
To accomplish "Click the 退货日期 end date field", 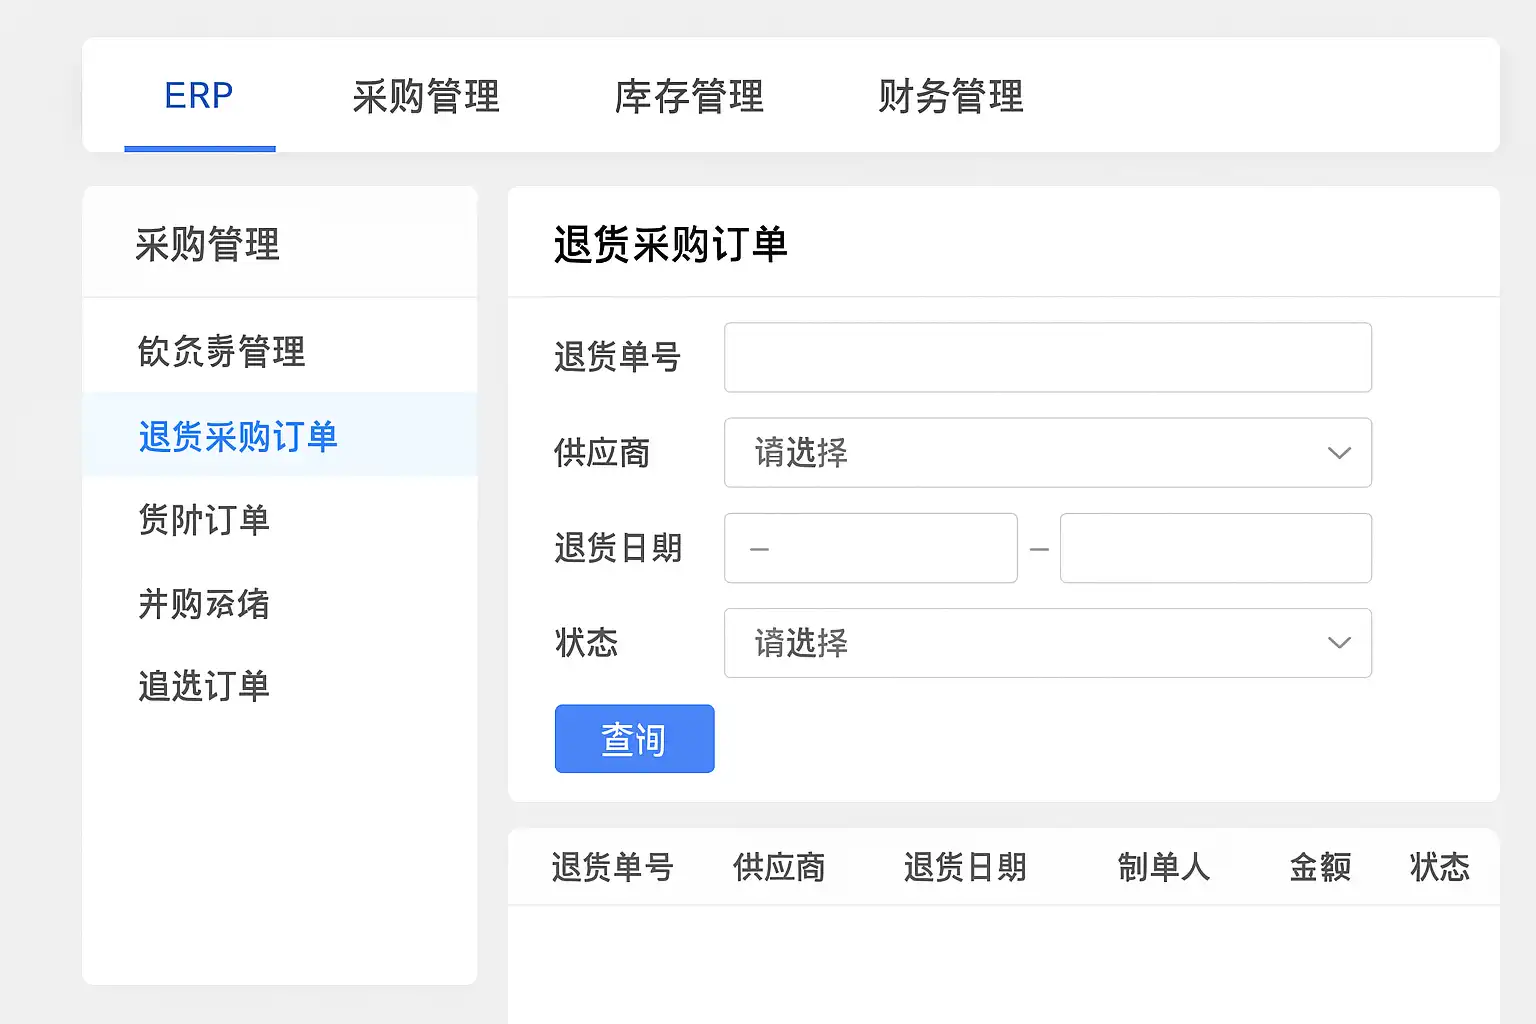I will (x=1215, y=548).
